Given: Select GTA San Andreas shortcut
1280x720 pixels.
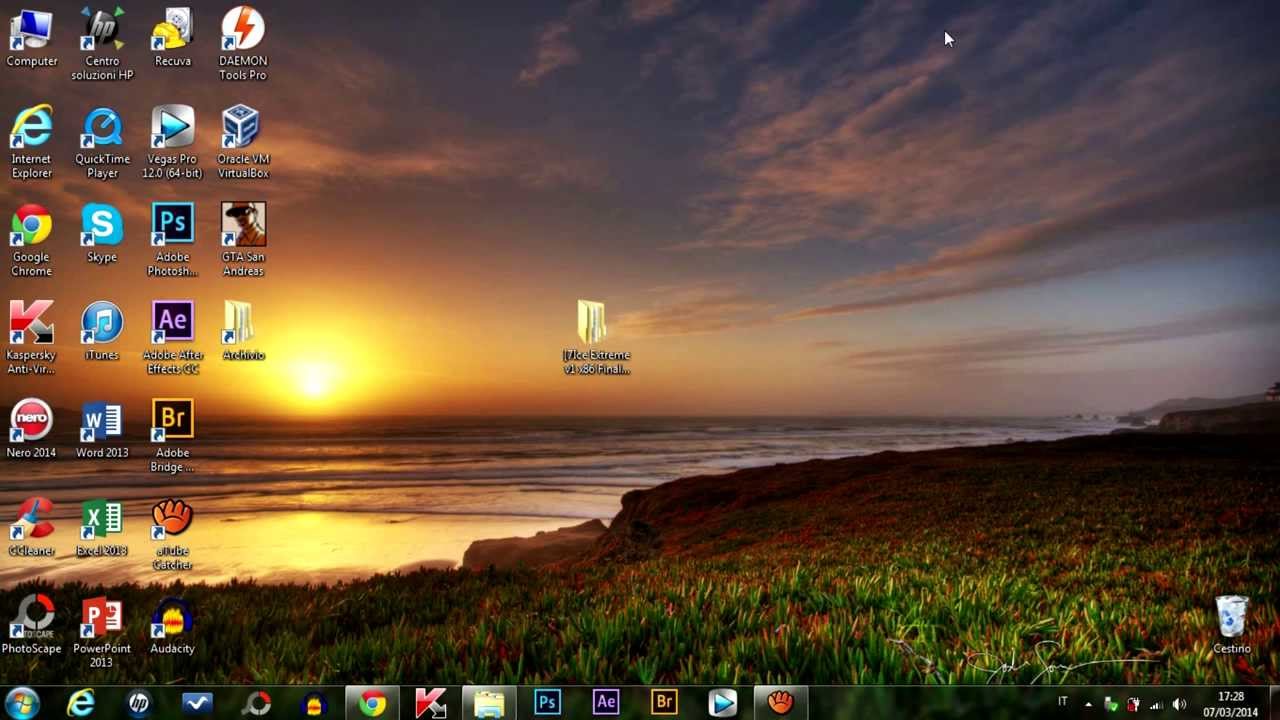Looking at the screenshot, I should (243, 241).
